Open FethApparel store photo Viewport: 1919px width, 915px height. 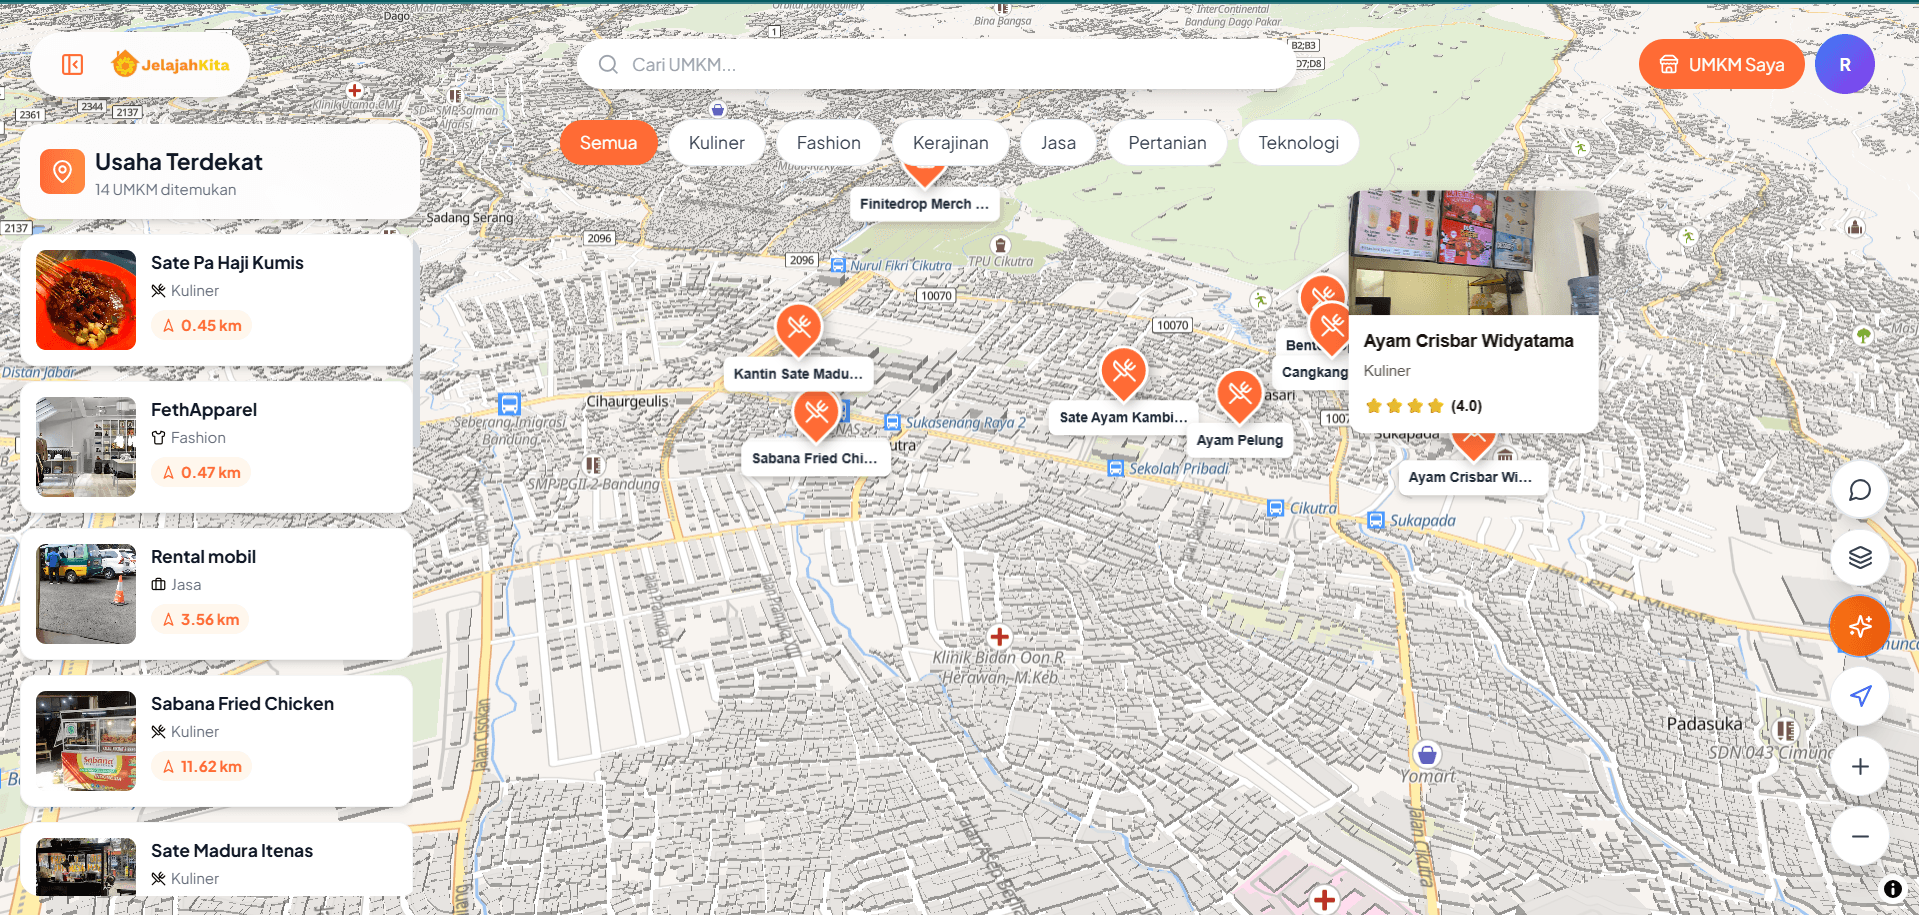(x=86, y=447)
